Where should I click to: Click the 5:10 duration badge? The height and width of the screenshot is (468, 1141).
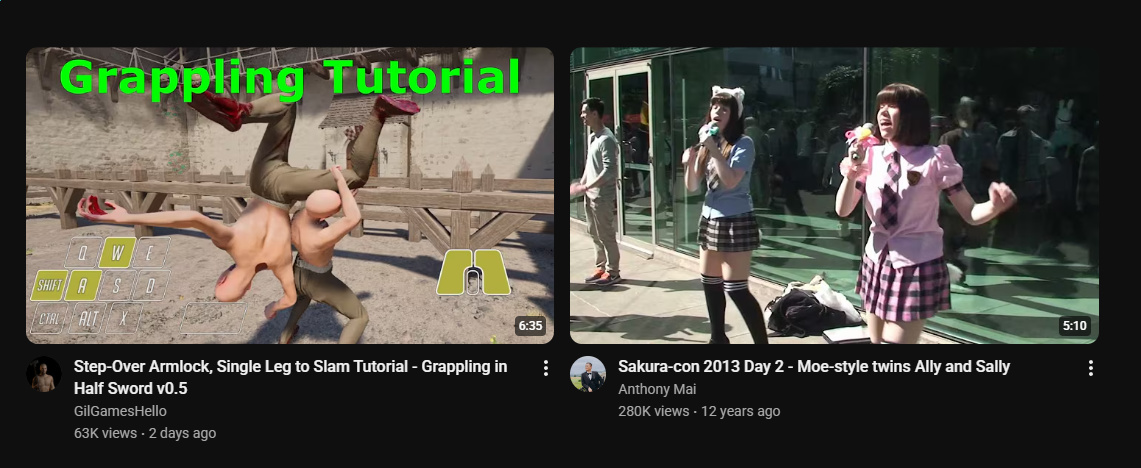point(1075,325)
